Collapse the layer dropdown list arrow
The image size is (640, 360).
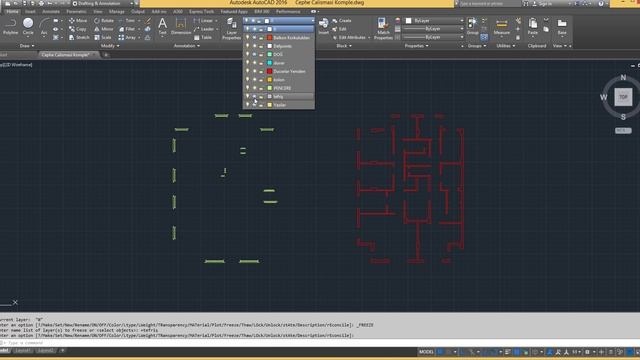[313, 20]
